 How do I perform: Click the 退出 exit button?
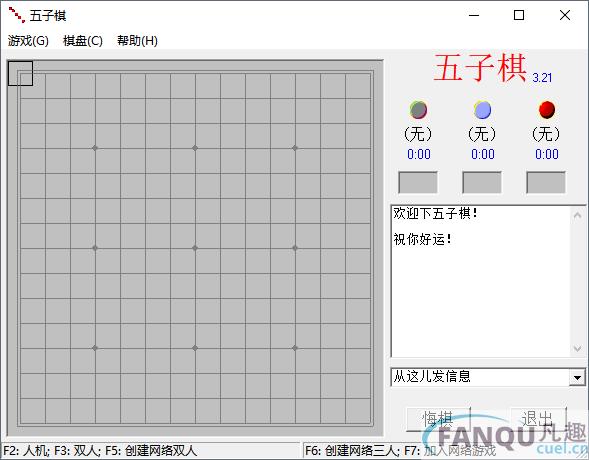pos(538,419)
